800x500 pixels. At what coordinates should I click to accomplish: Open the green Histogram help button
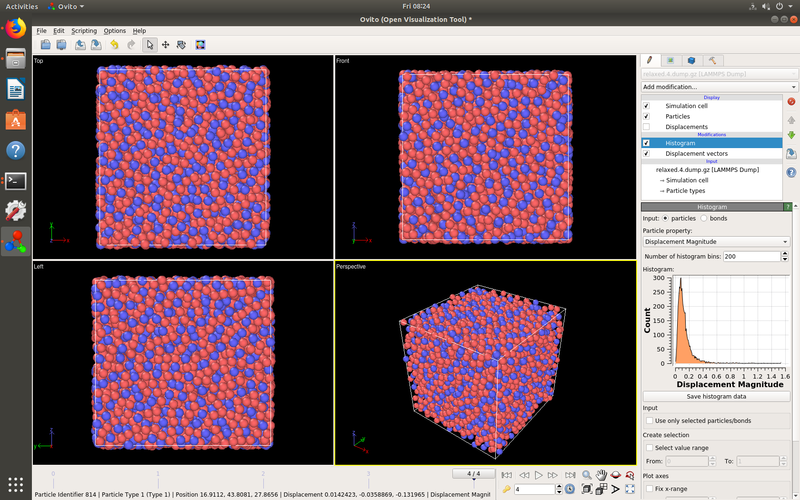point(787,207)
